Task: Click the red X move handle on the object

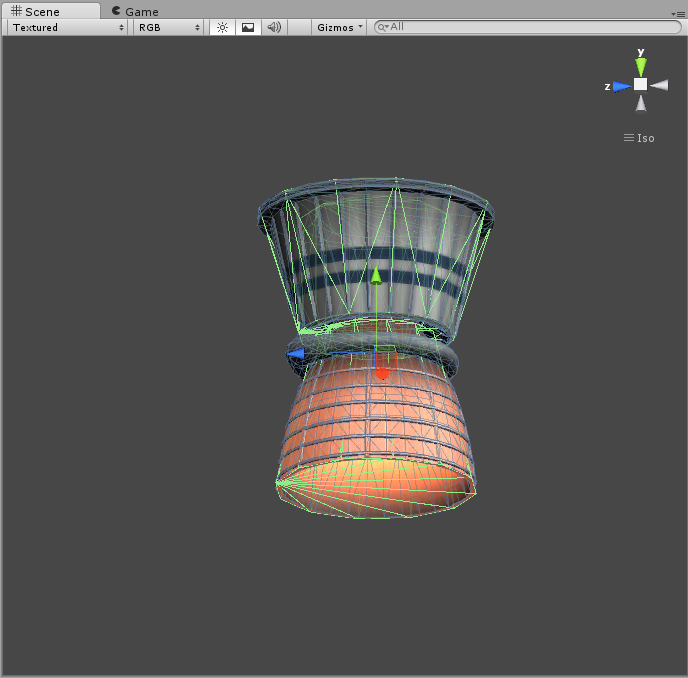Action: click(383, 374)
